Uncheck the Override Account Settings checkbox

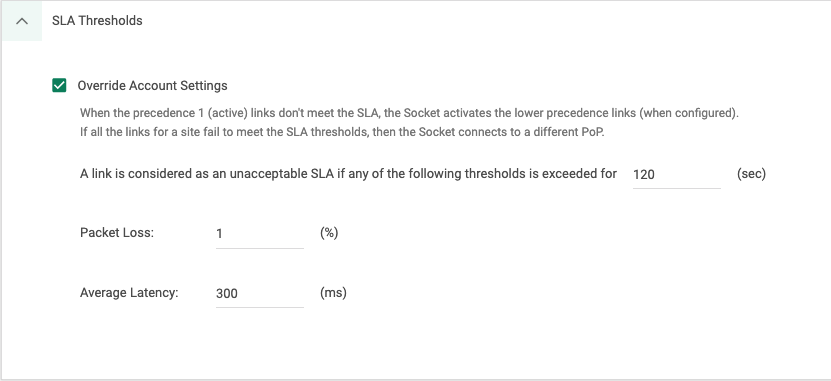click(59, 85)
